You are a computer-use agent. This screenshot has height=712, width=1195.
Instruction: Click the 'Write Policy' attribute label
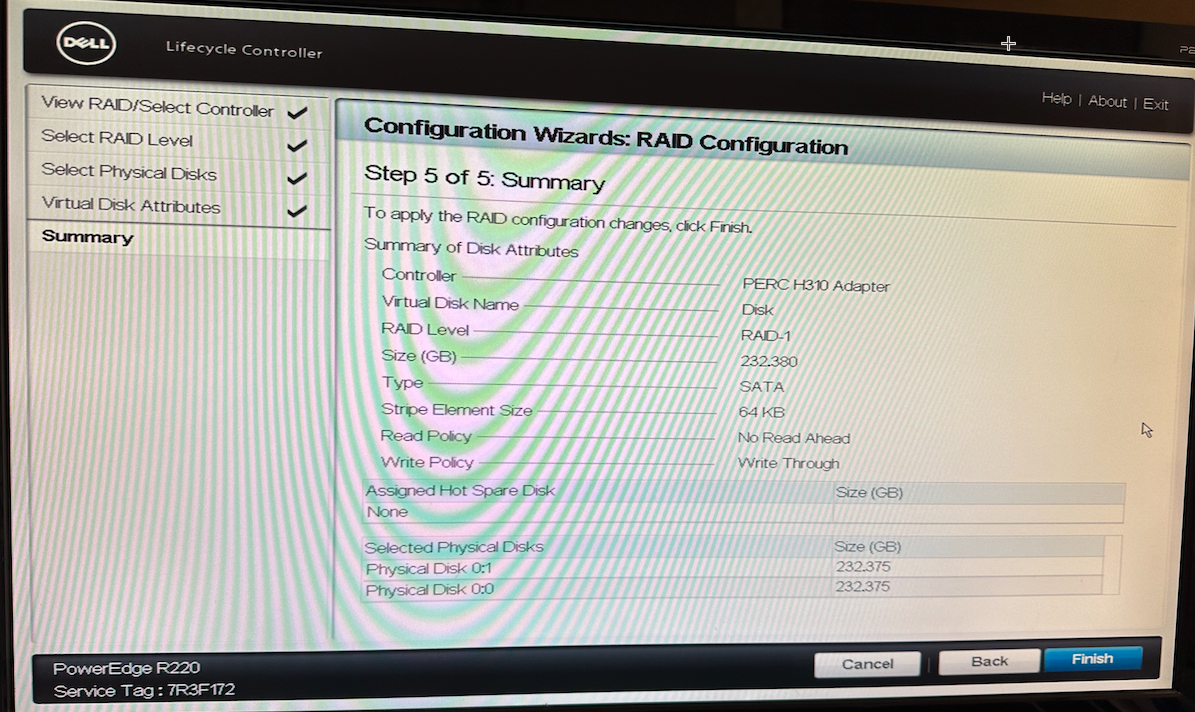[427, 461]
